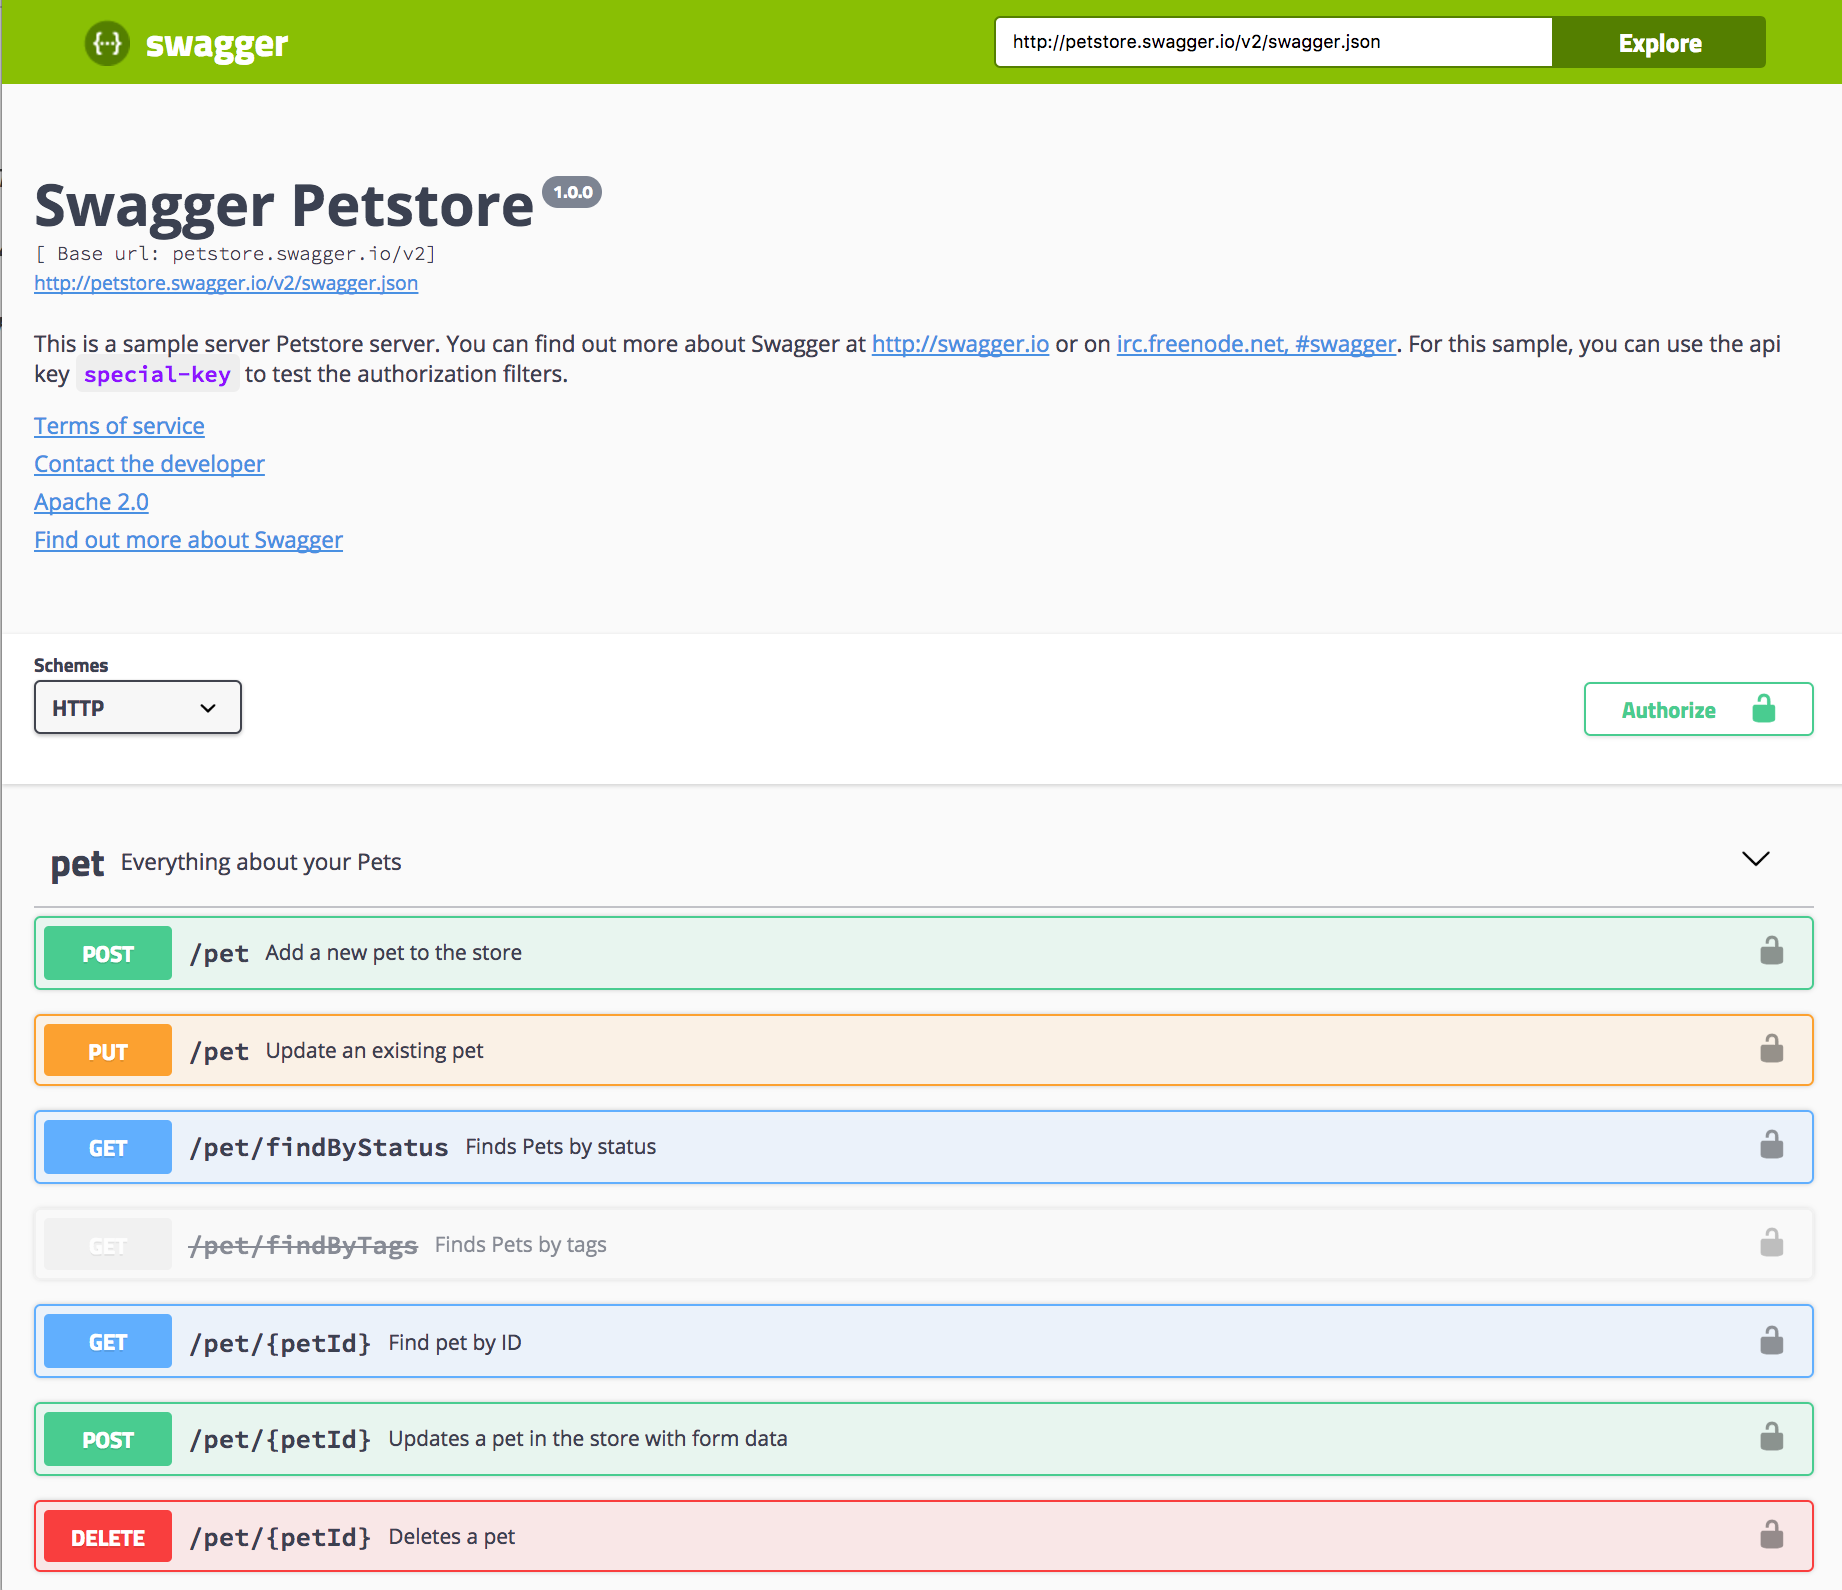Click the Base url petstore.swagger.io/v2 text
Screen dimensions: 1842x1590
pos(235,254)
